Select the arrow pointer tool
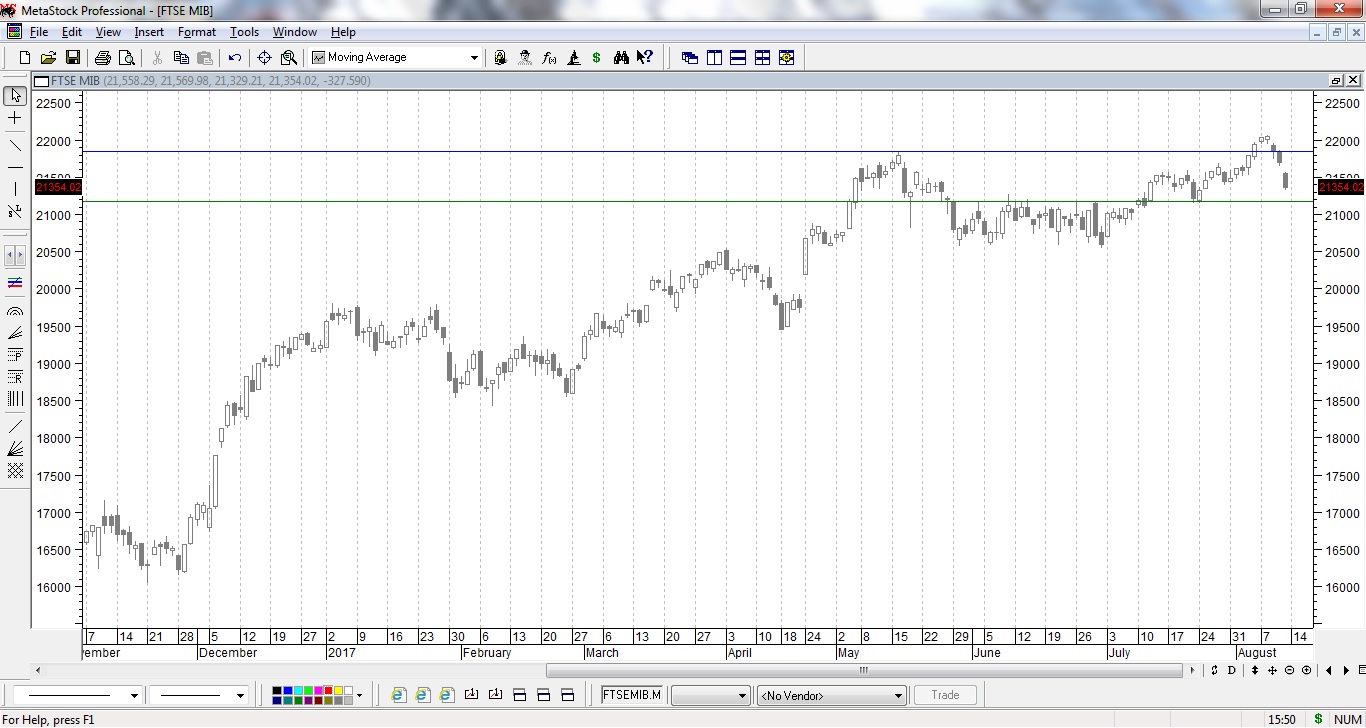Screen dimensions: 1366x728 point(15,95)
